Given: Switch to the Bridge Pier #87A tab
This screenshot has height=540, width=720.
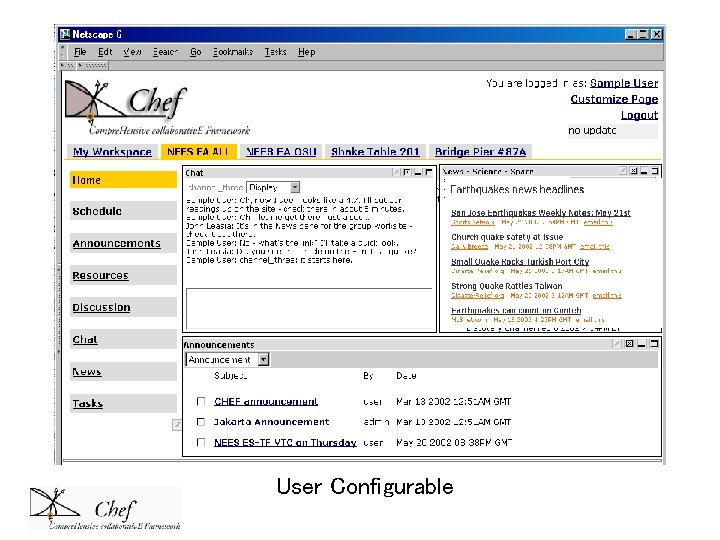Looking at the screenshot, I should (x=480, y=152).
